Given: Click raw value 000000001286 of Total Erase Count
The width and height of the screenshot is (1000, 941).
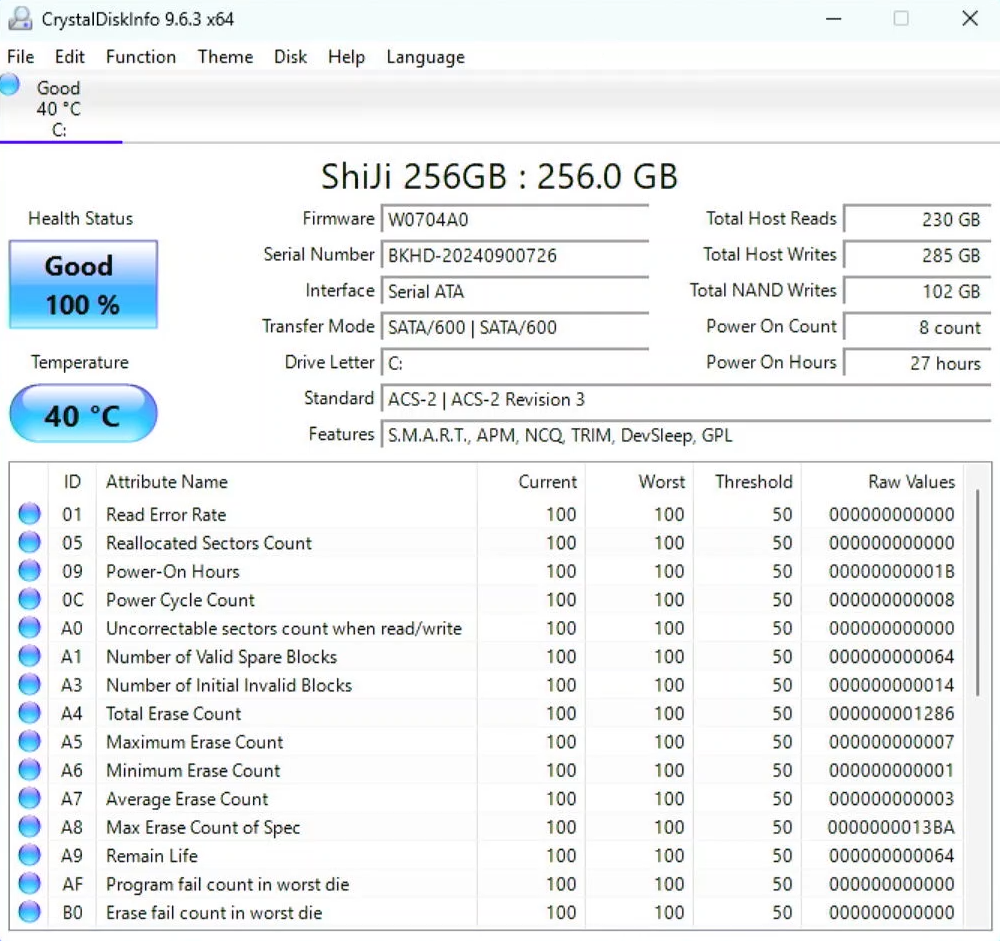Looking at the screenshot, I should pos(892,713).
